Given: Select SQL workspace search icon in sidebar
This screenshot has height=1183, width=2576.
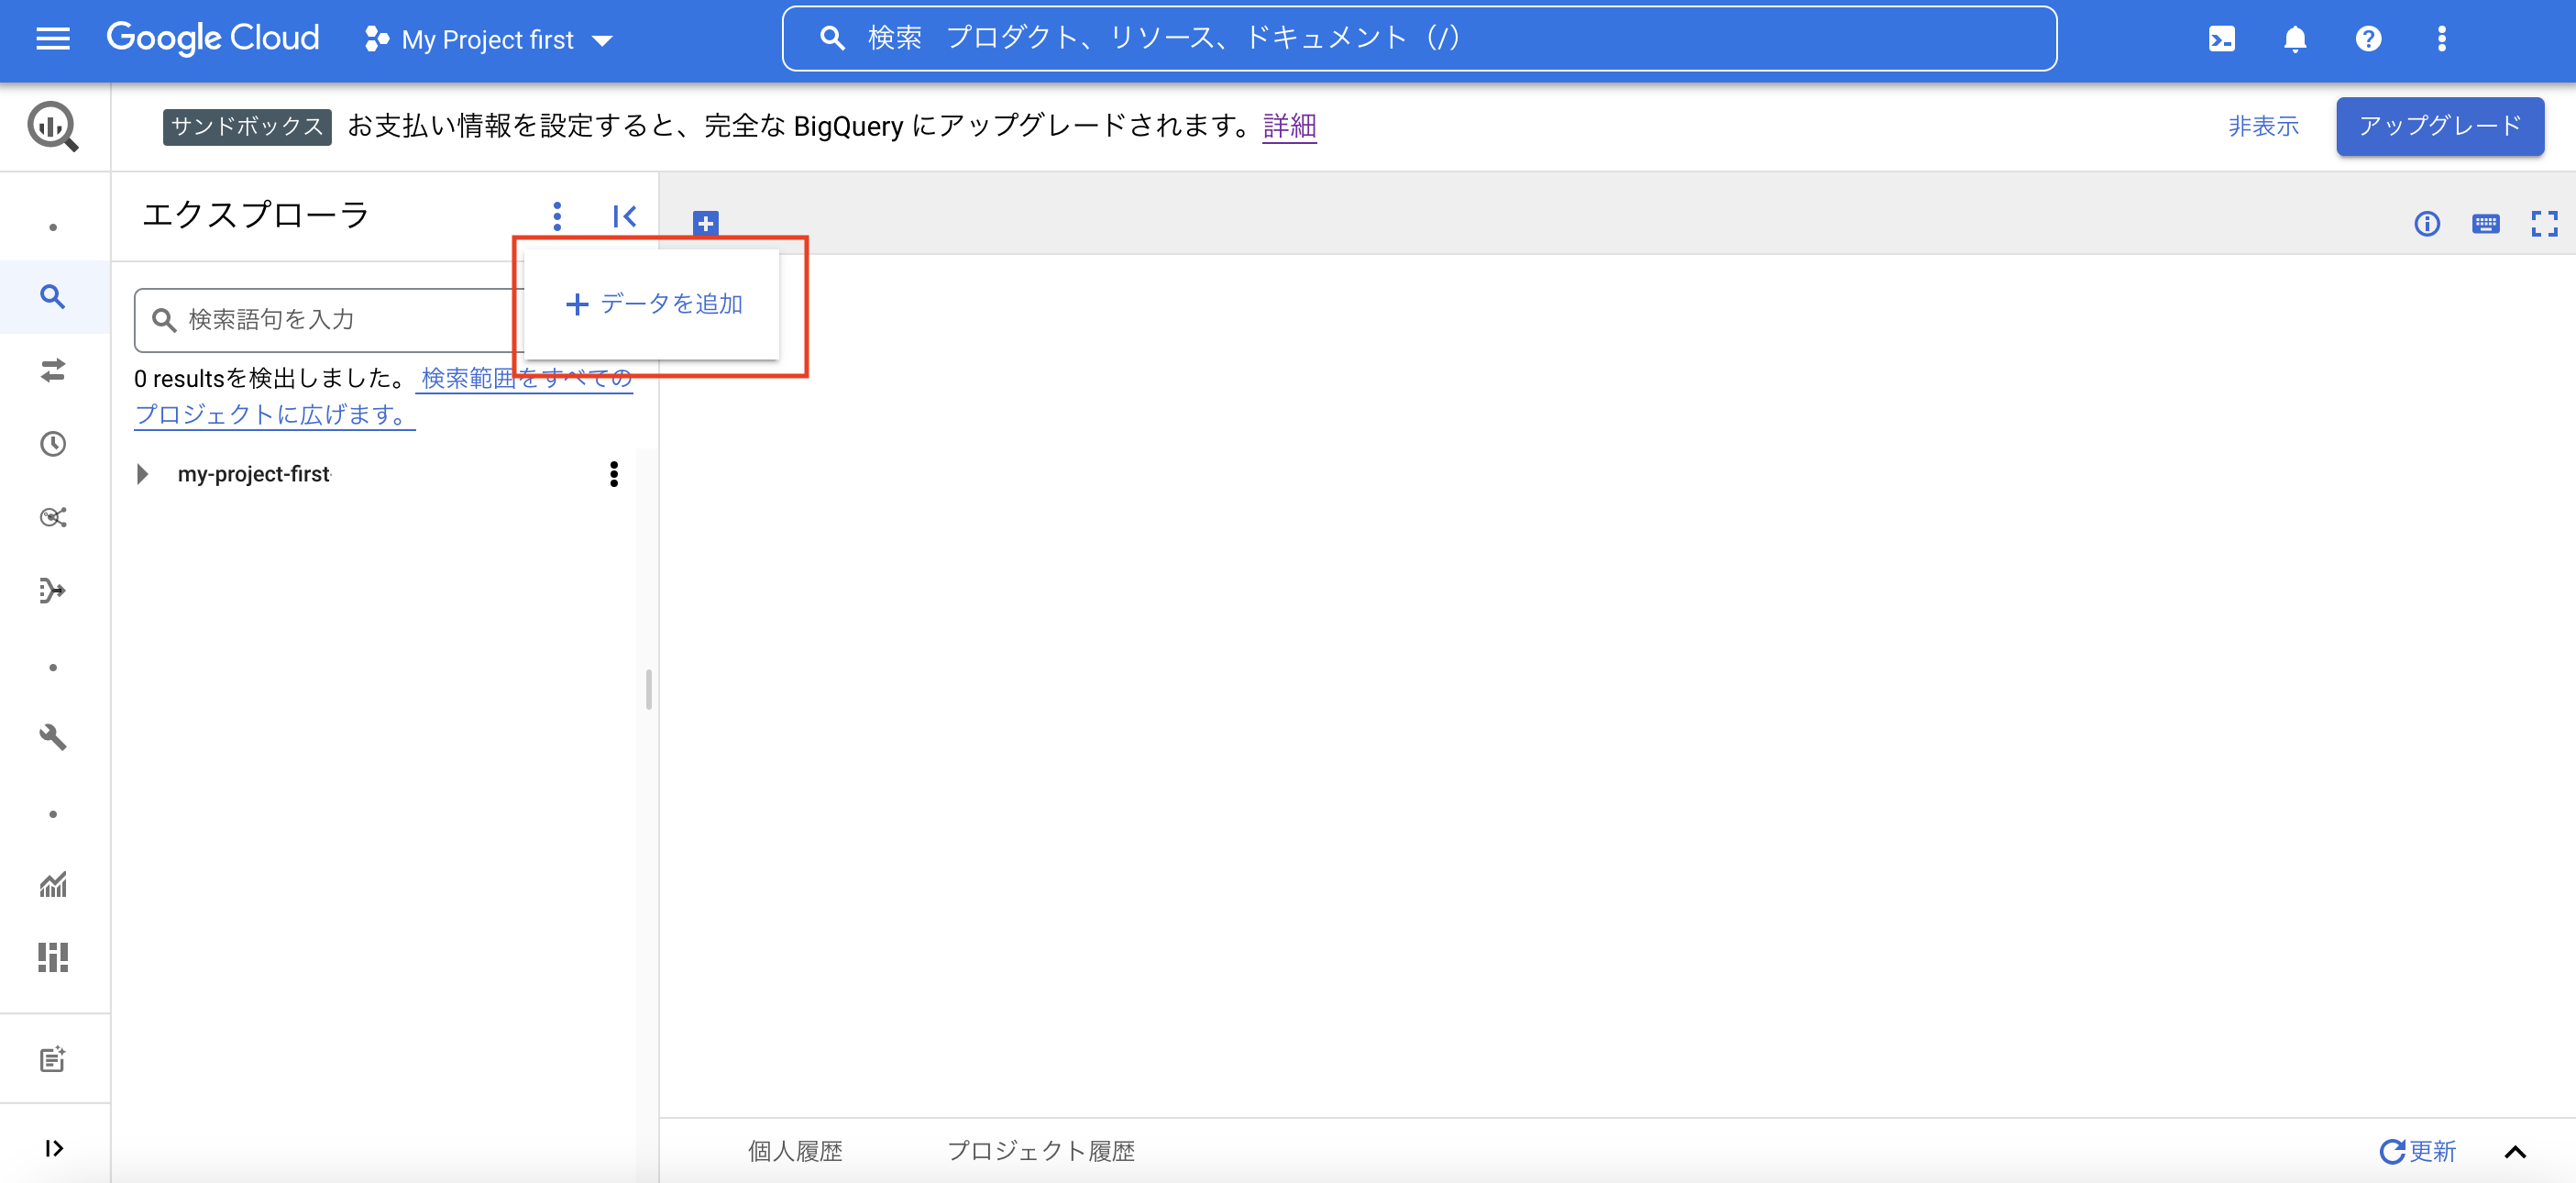Looking at the screenshot, I should pyautogui.click(x=53, y=297).
